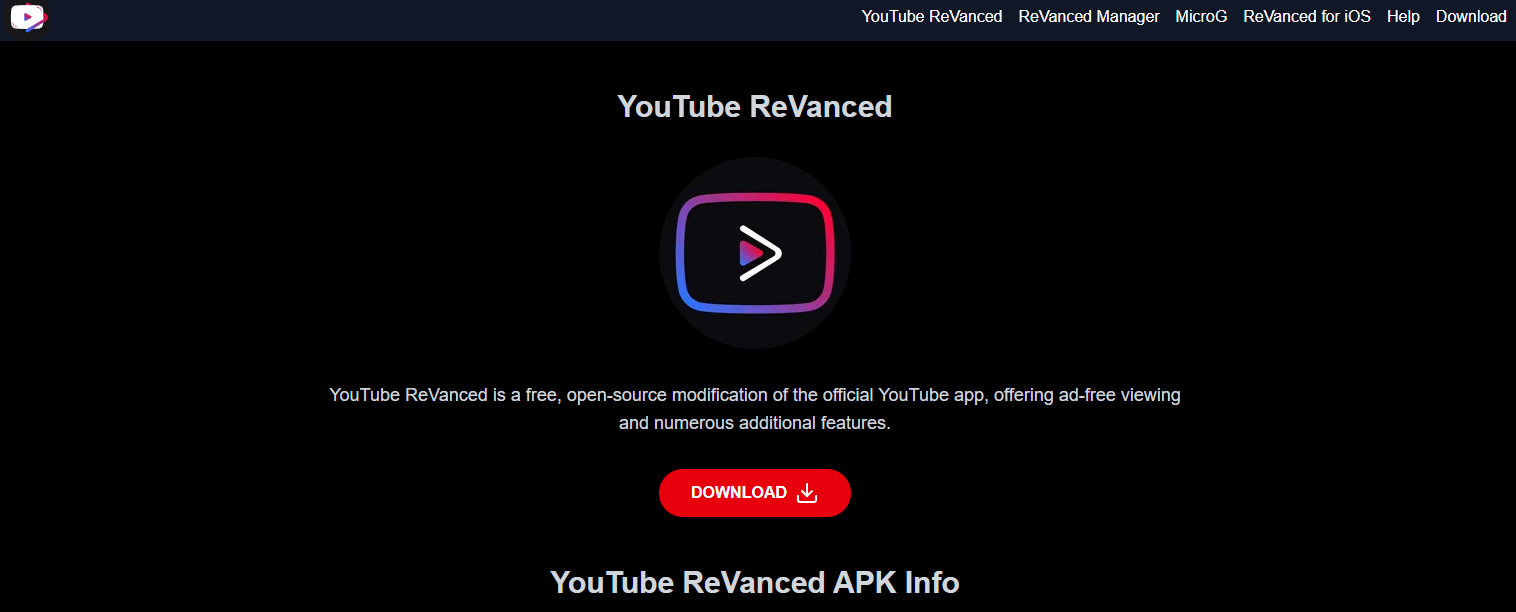Viewport: 1516px width, 612px height.
Task: Open the Help navigation link
Action: [1403, 16]
